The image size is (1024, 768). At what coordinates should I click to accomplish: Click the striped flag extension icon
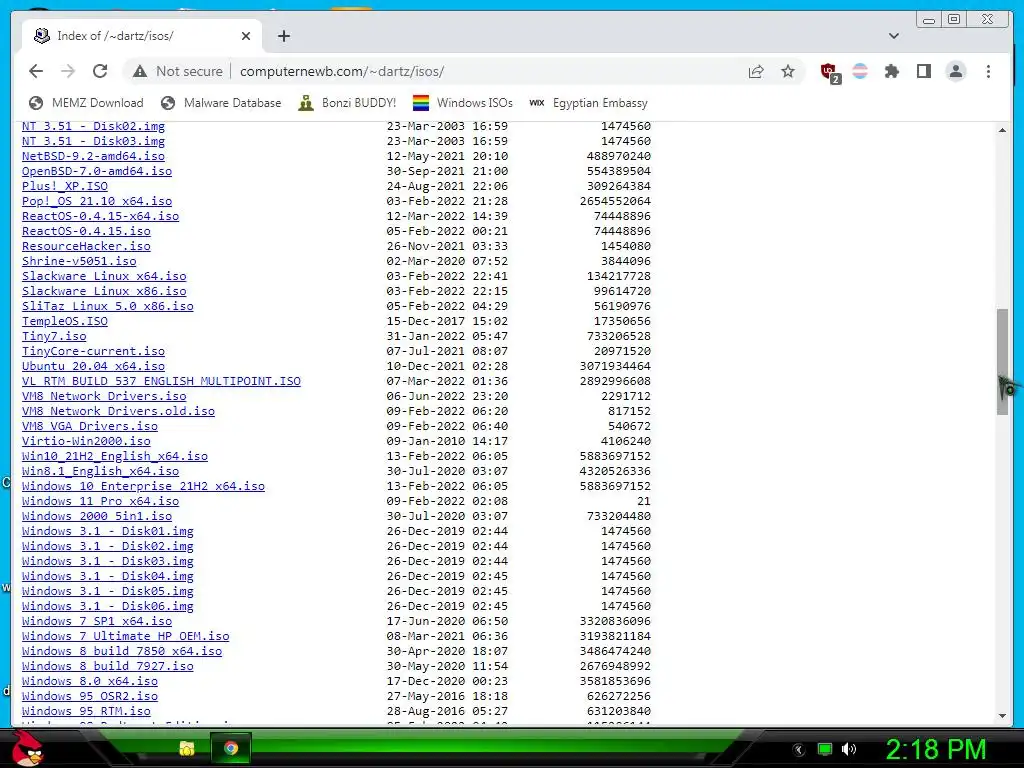point(860,71)
